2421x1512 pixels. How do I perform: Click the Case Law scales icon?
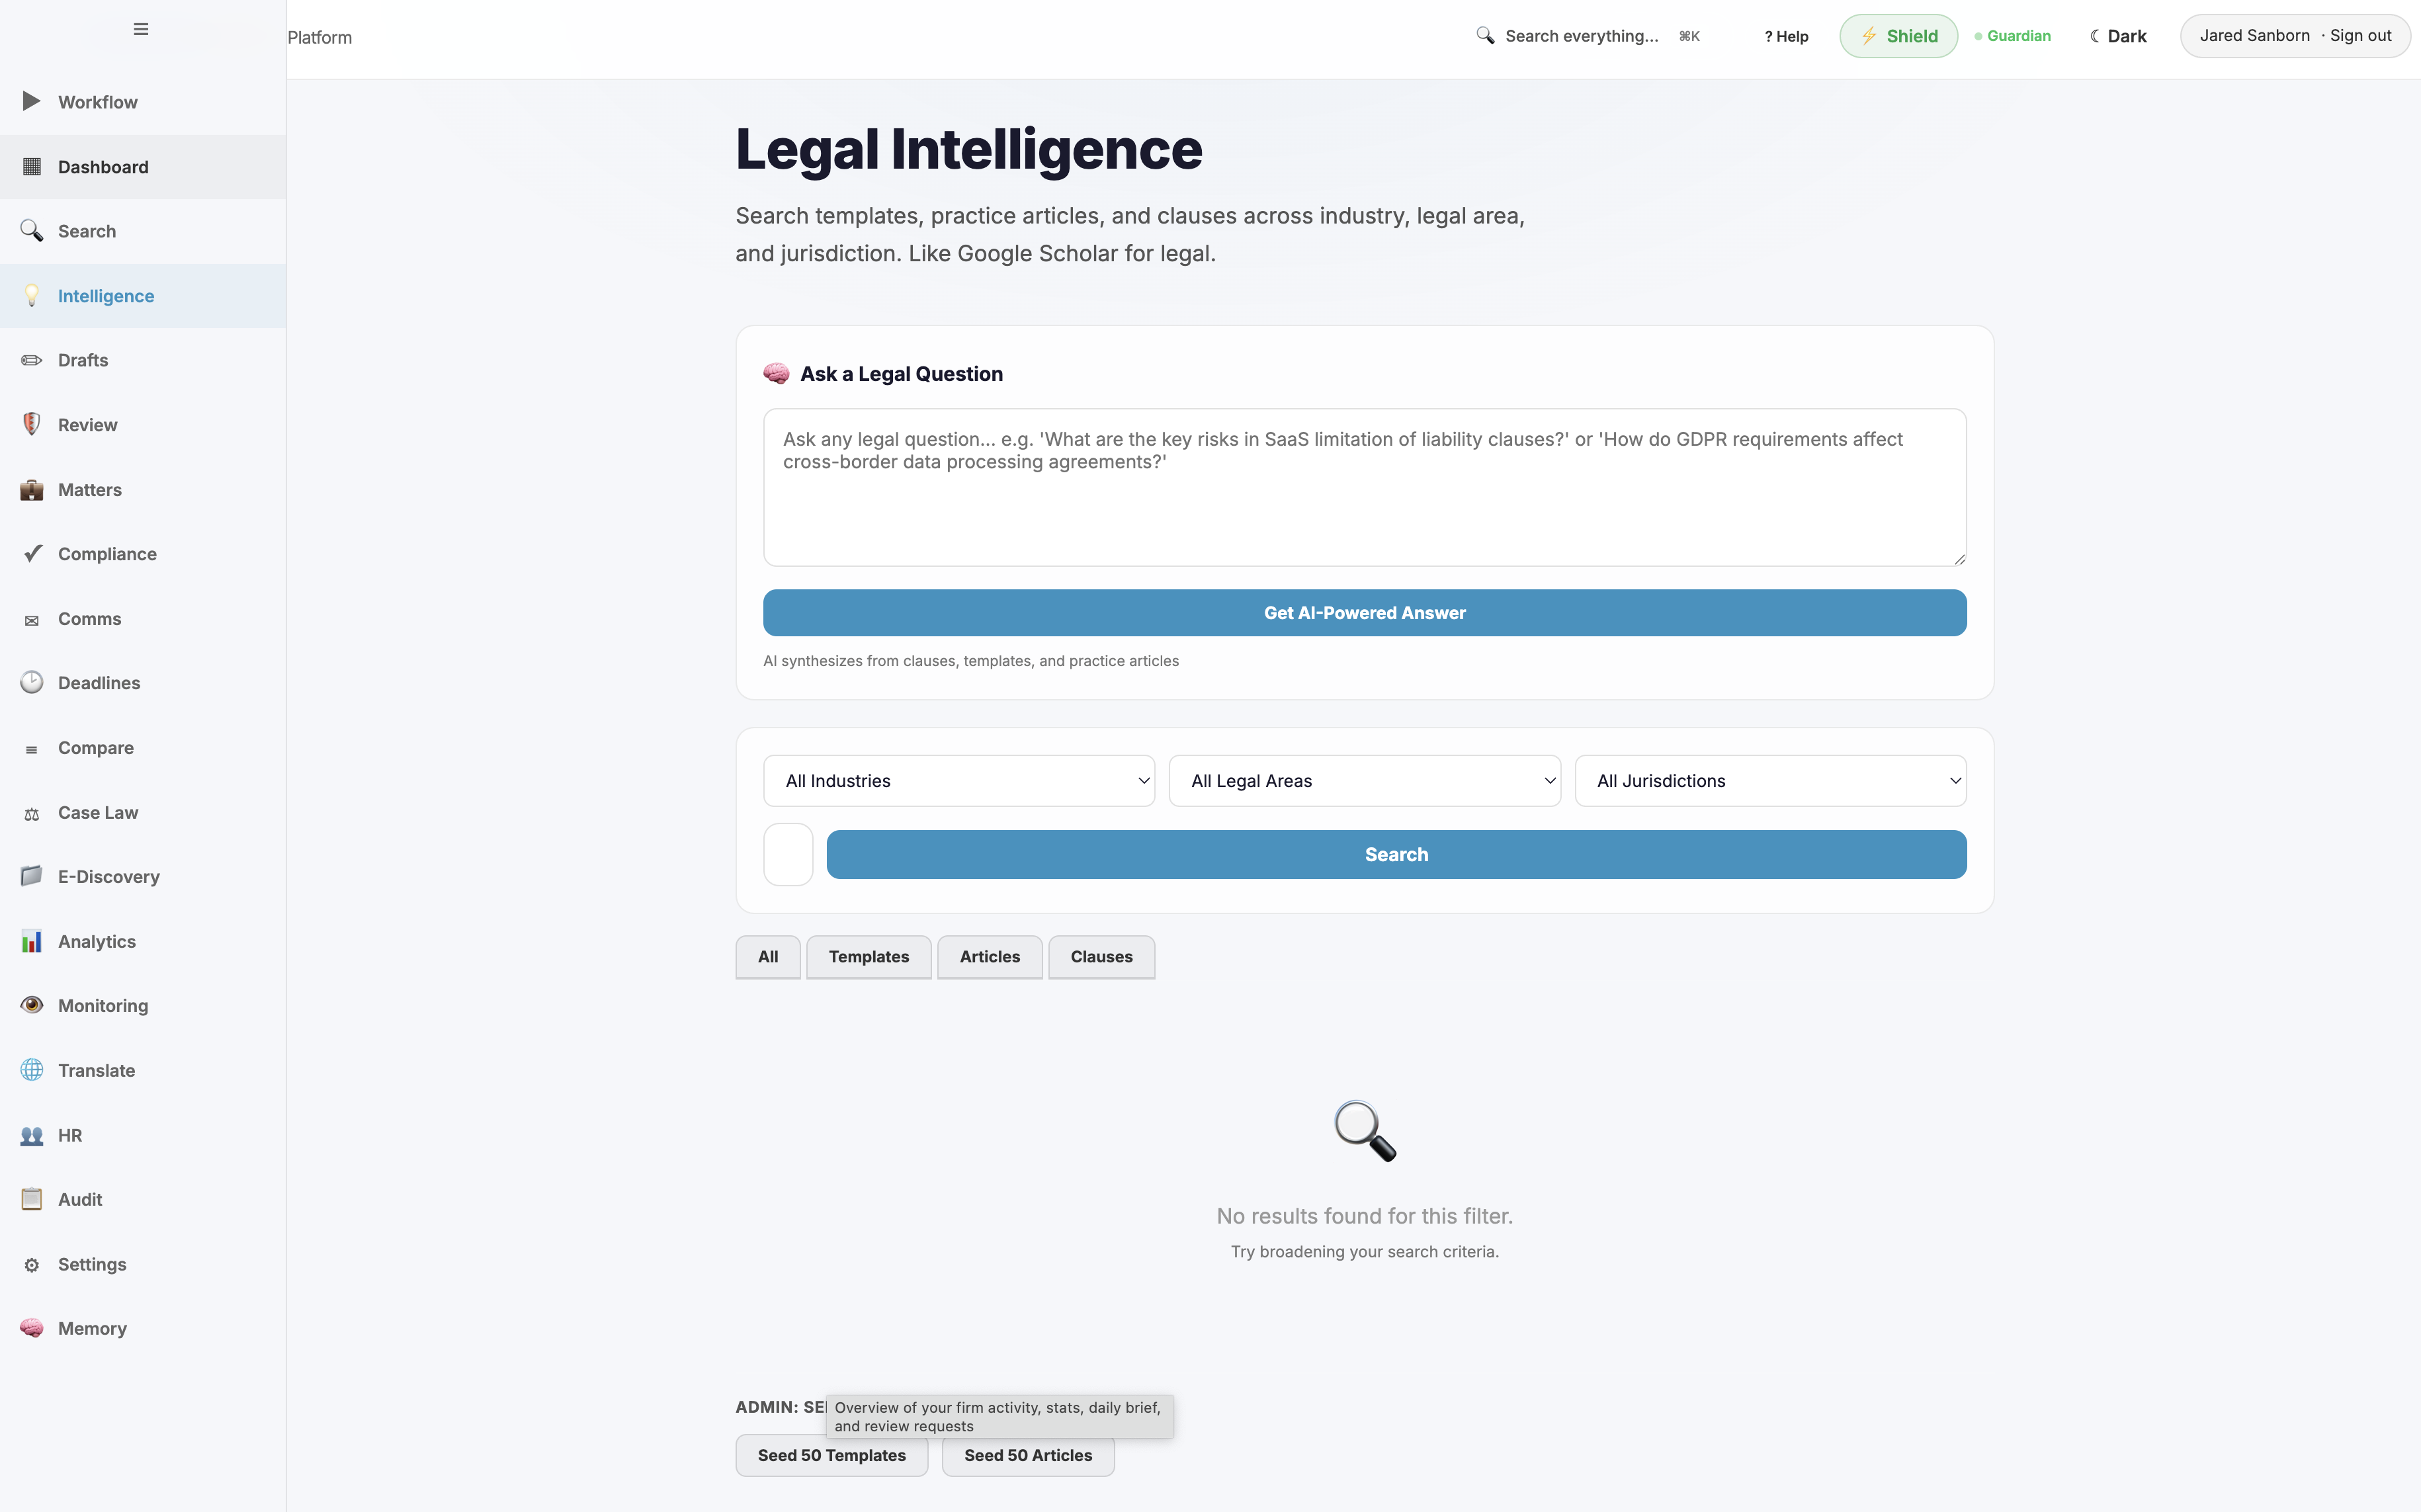coord(31,814)
